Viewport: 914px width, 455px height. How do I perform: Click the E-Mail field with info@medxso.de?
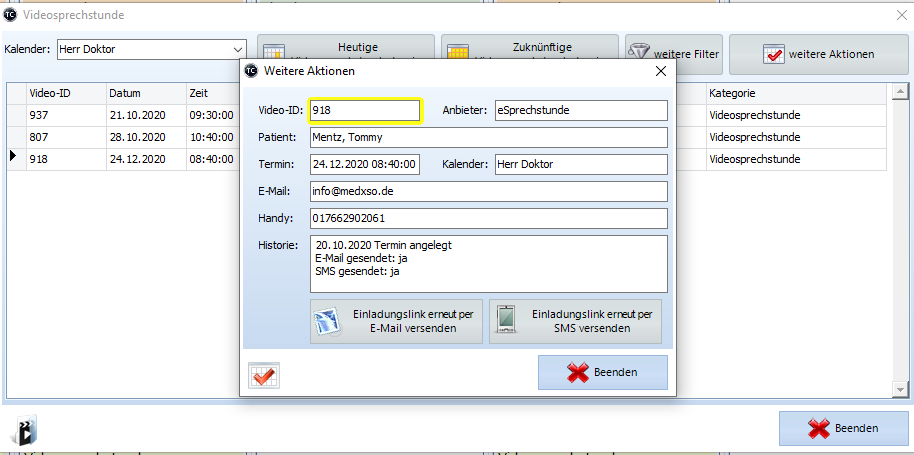(x=488, y=191)
